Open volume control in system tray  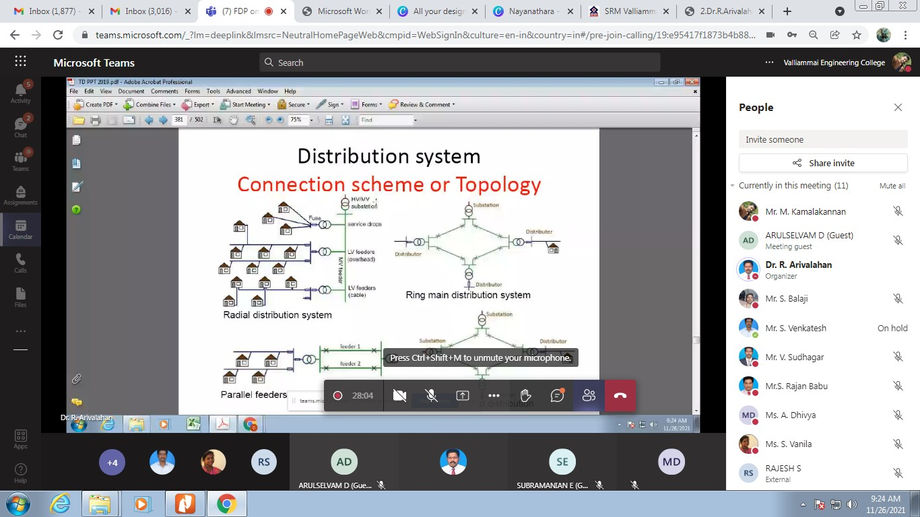[851, 505]
